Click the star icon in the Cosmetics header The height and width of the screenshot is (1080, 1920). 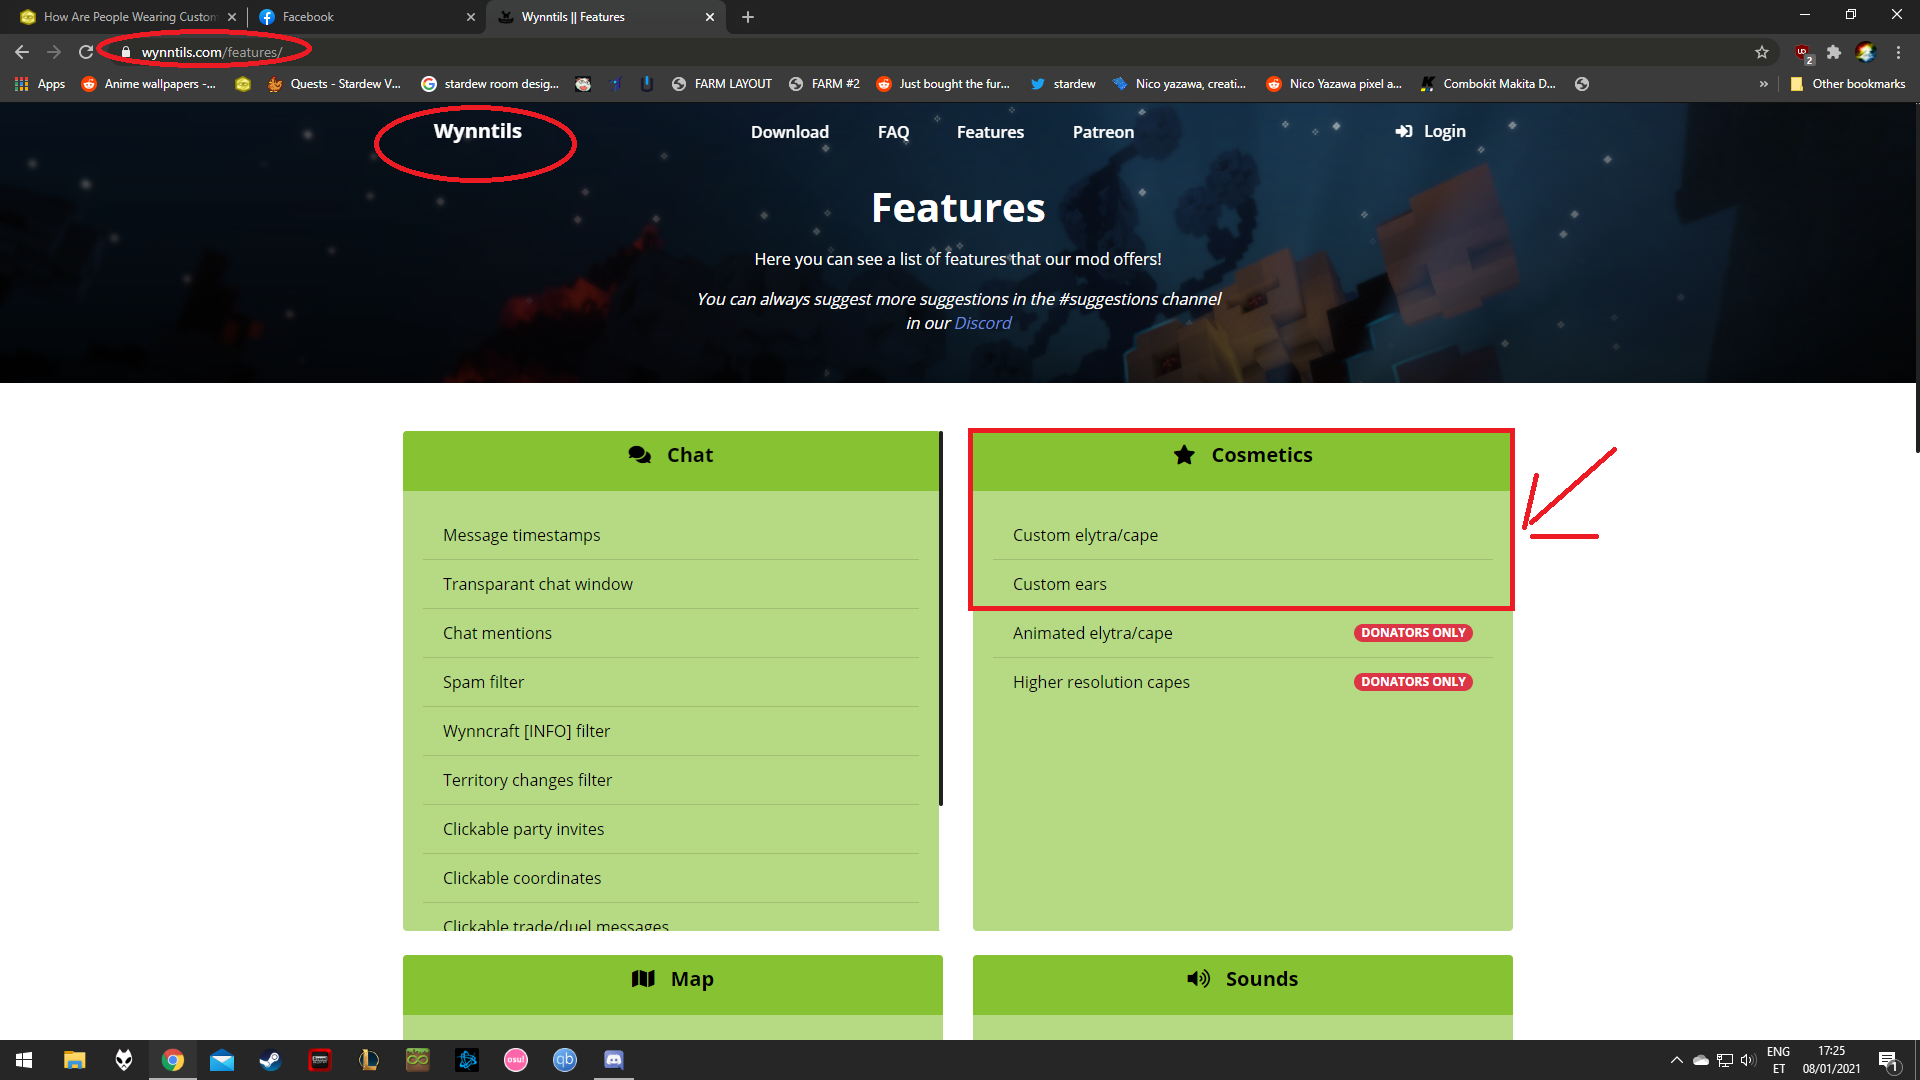pyautogui.click(x=1184, y=454)
